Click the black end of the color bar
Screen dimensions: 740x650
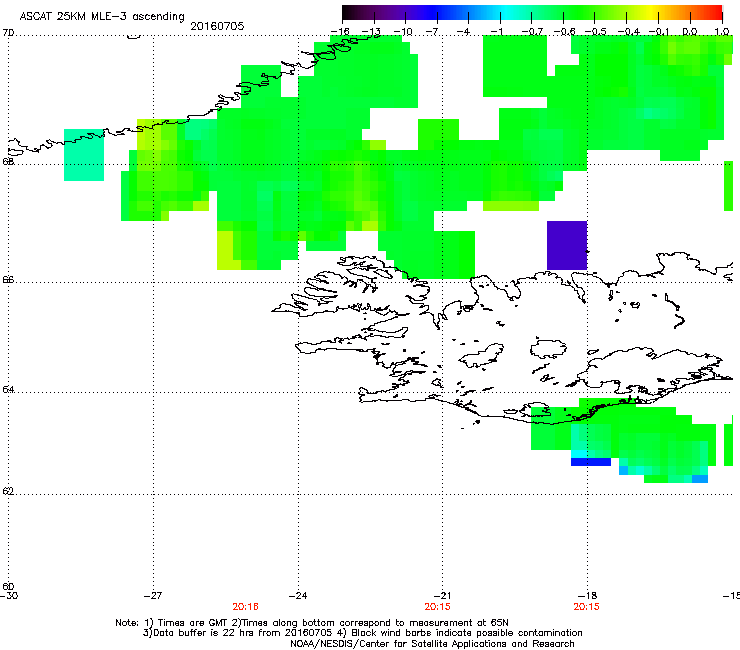click(349, 13)
